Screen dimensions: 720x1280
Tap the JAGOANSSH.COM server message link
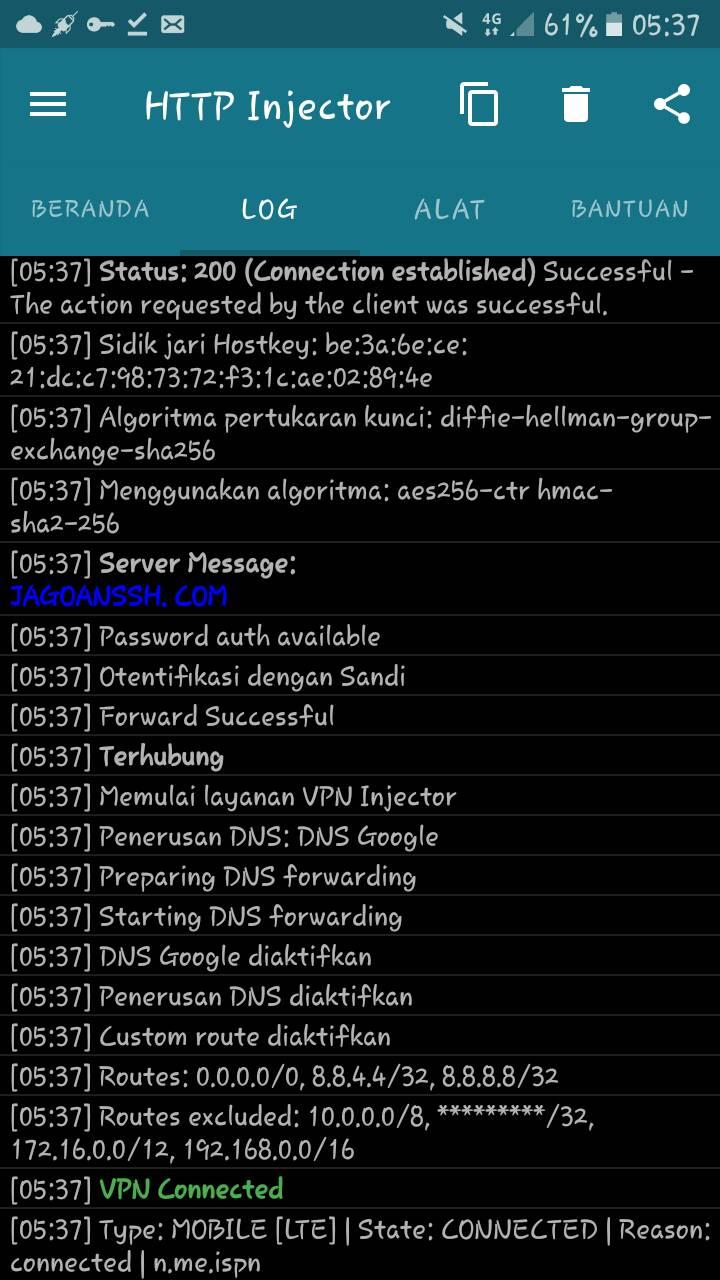[119, 597]
